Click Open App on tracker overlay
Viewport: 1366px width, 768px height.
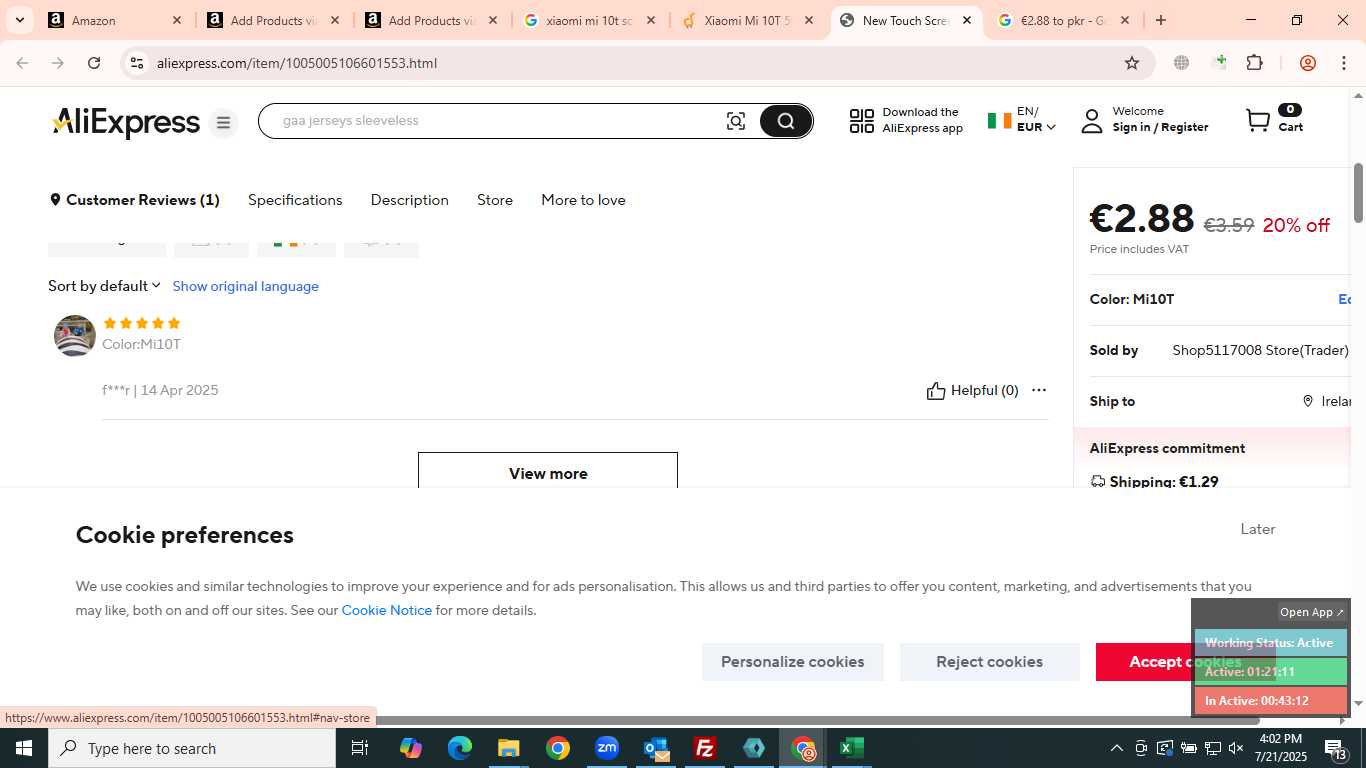click(1312, 612)
